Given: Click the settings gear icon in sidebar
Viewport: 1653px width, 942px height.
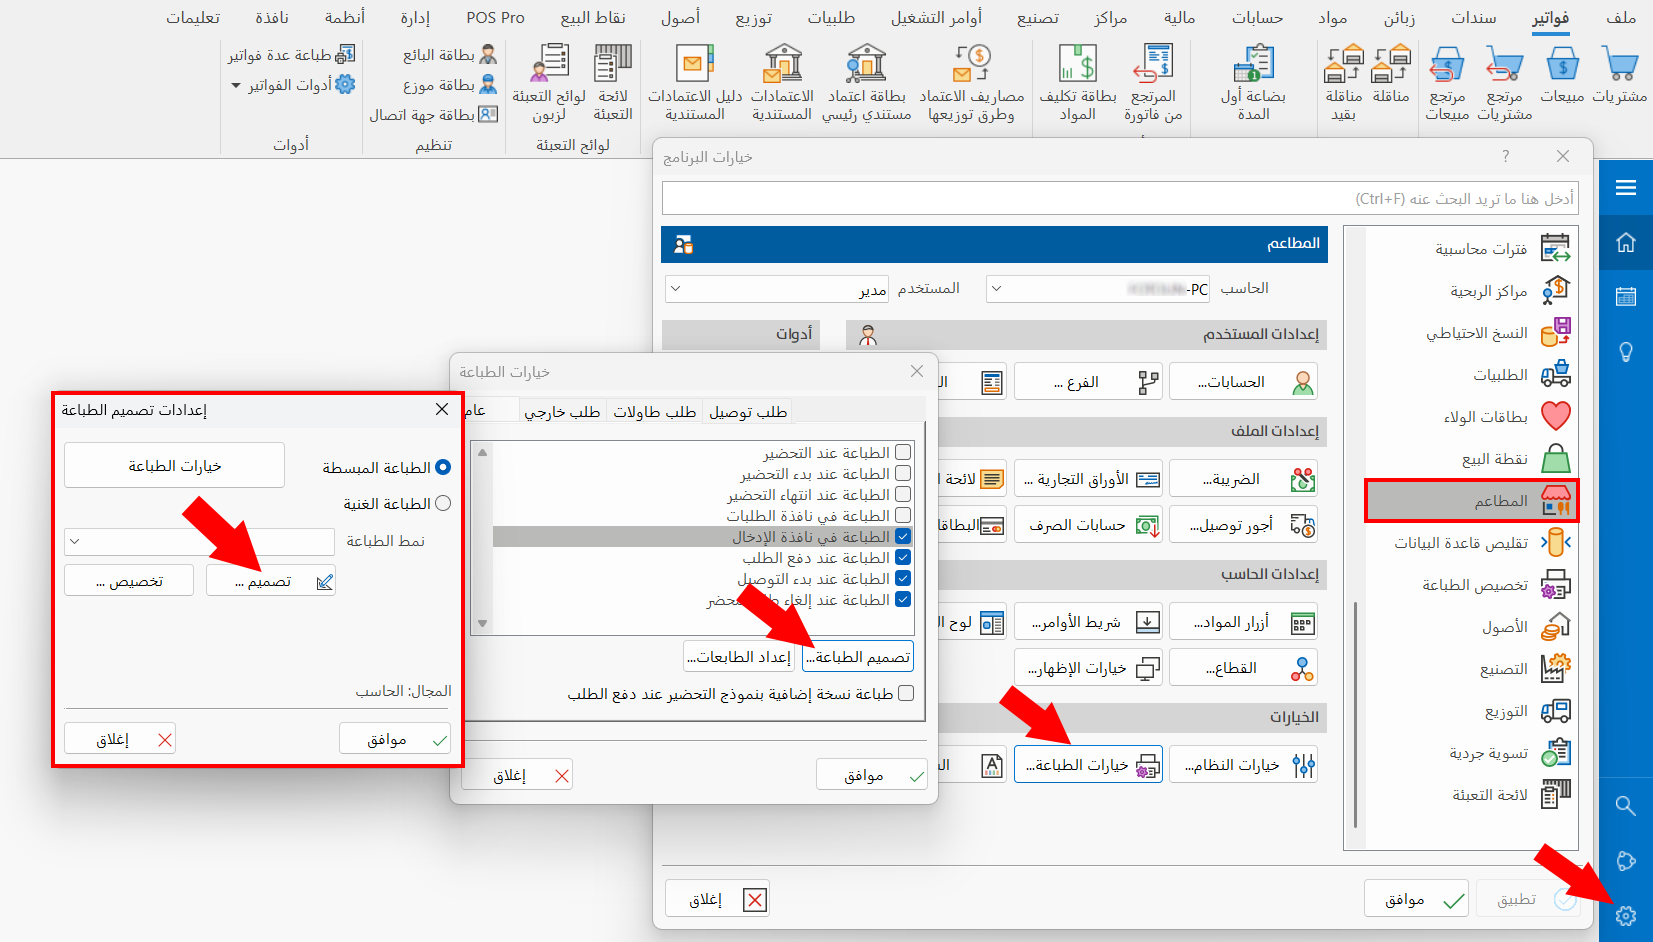Looking at the screenshot, I should click(x=1626, y=915).
